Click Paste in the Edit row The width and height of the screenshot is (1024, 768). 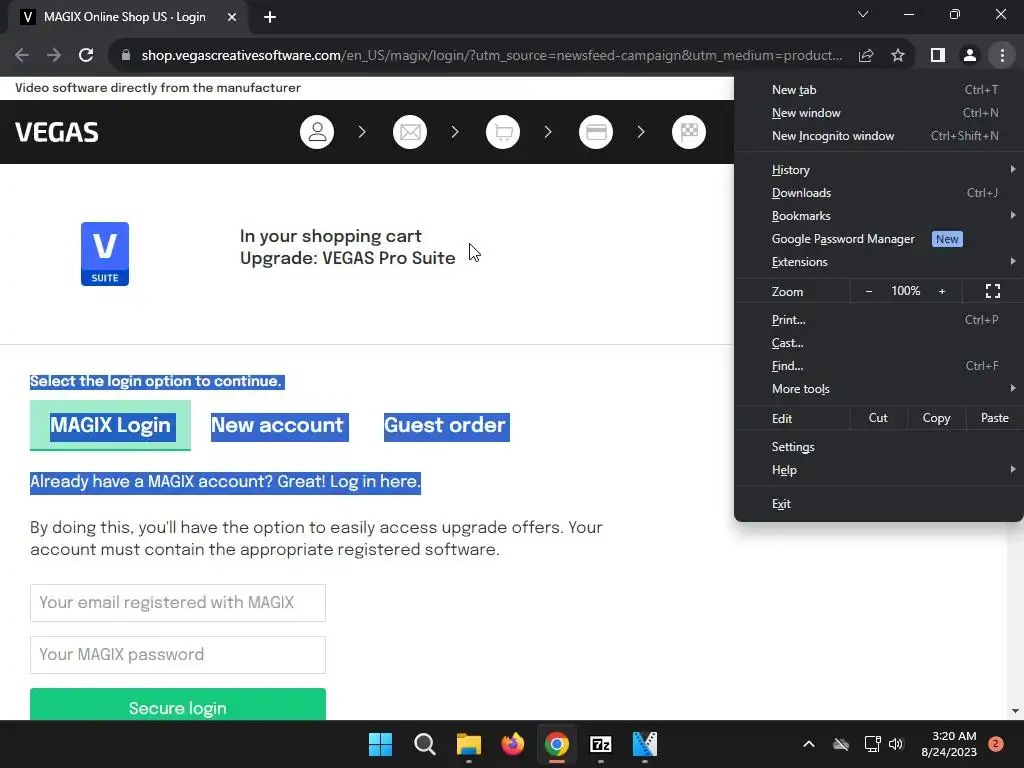point(995,418)
